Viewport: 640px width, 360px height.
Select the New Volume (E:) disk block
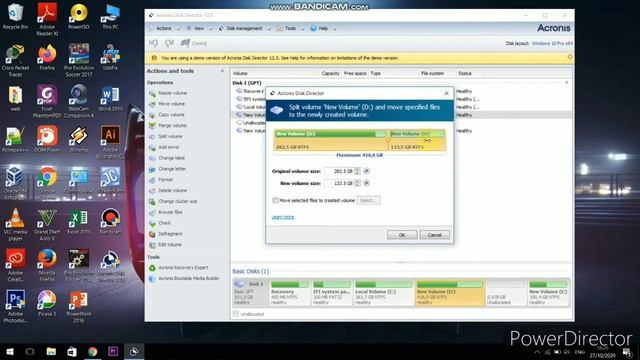(548, 293)
